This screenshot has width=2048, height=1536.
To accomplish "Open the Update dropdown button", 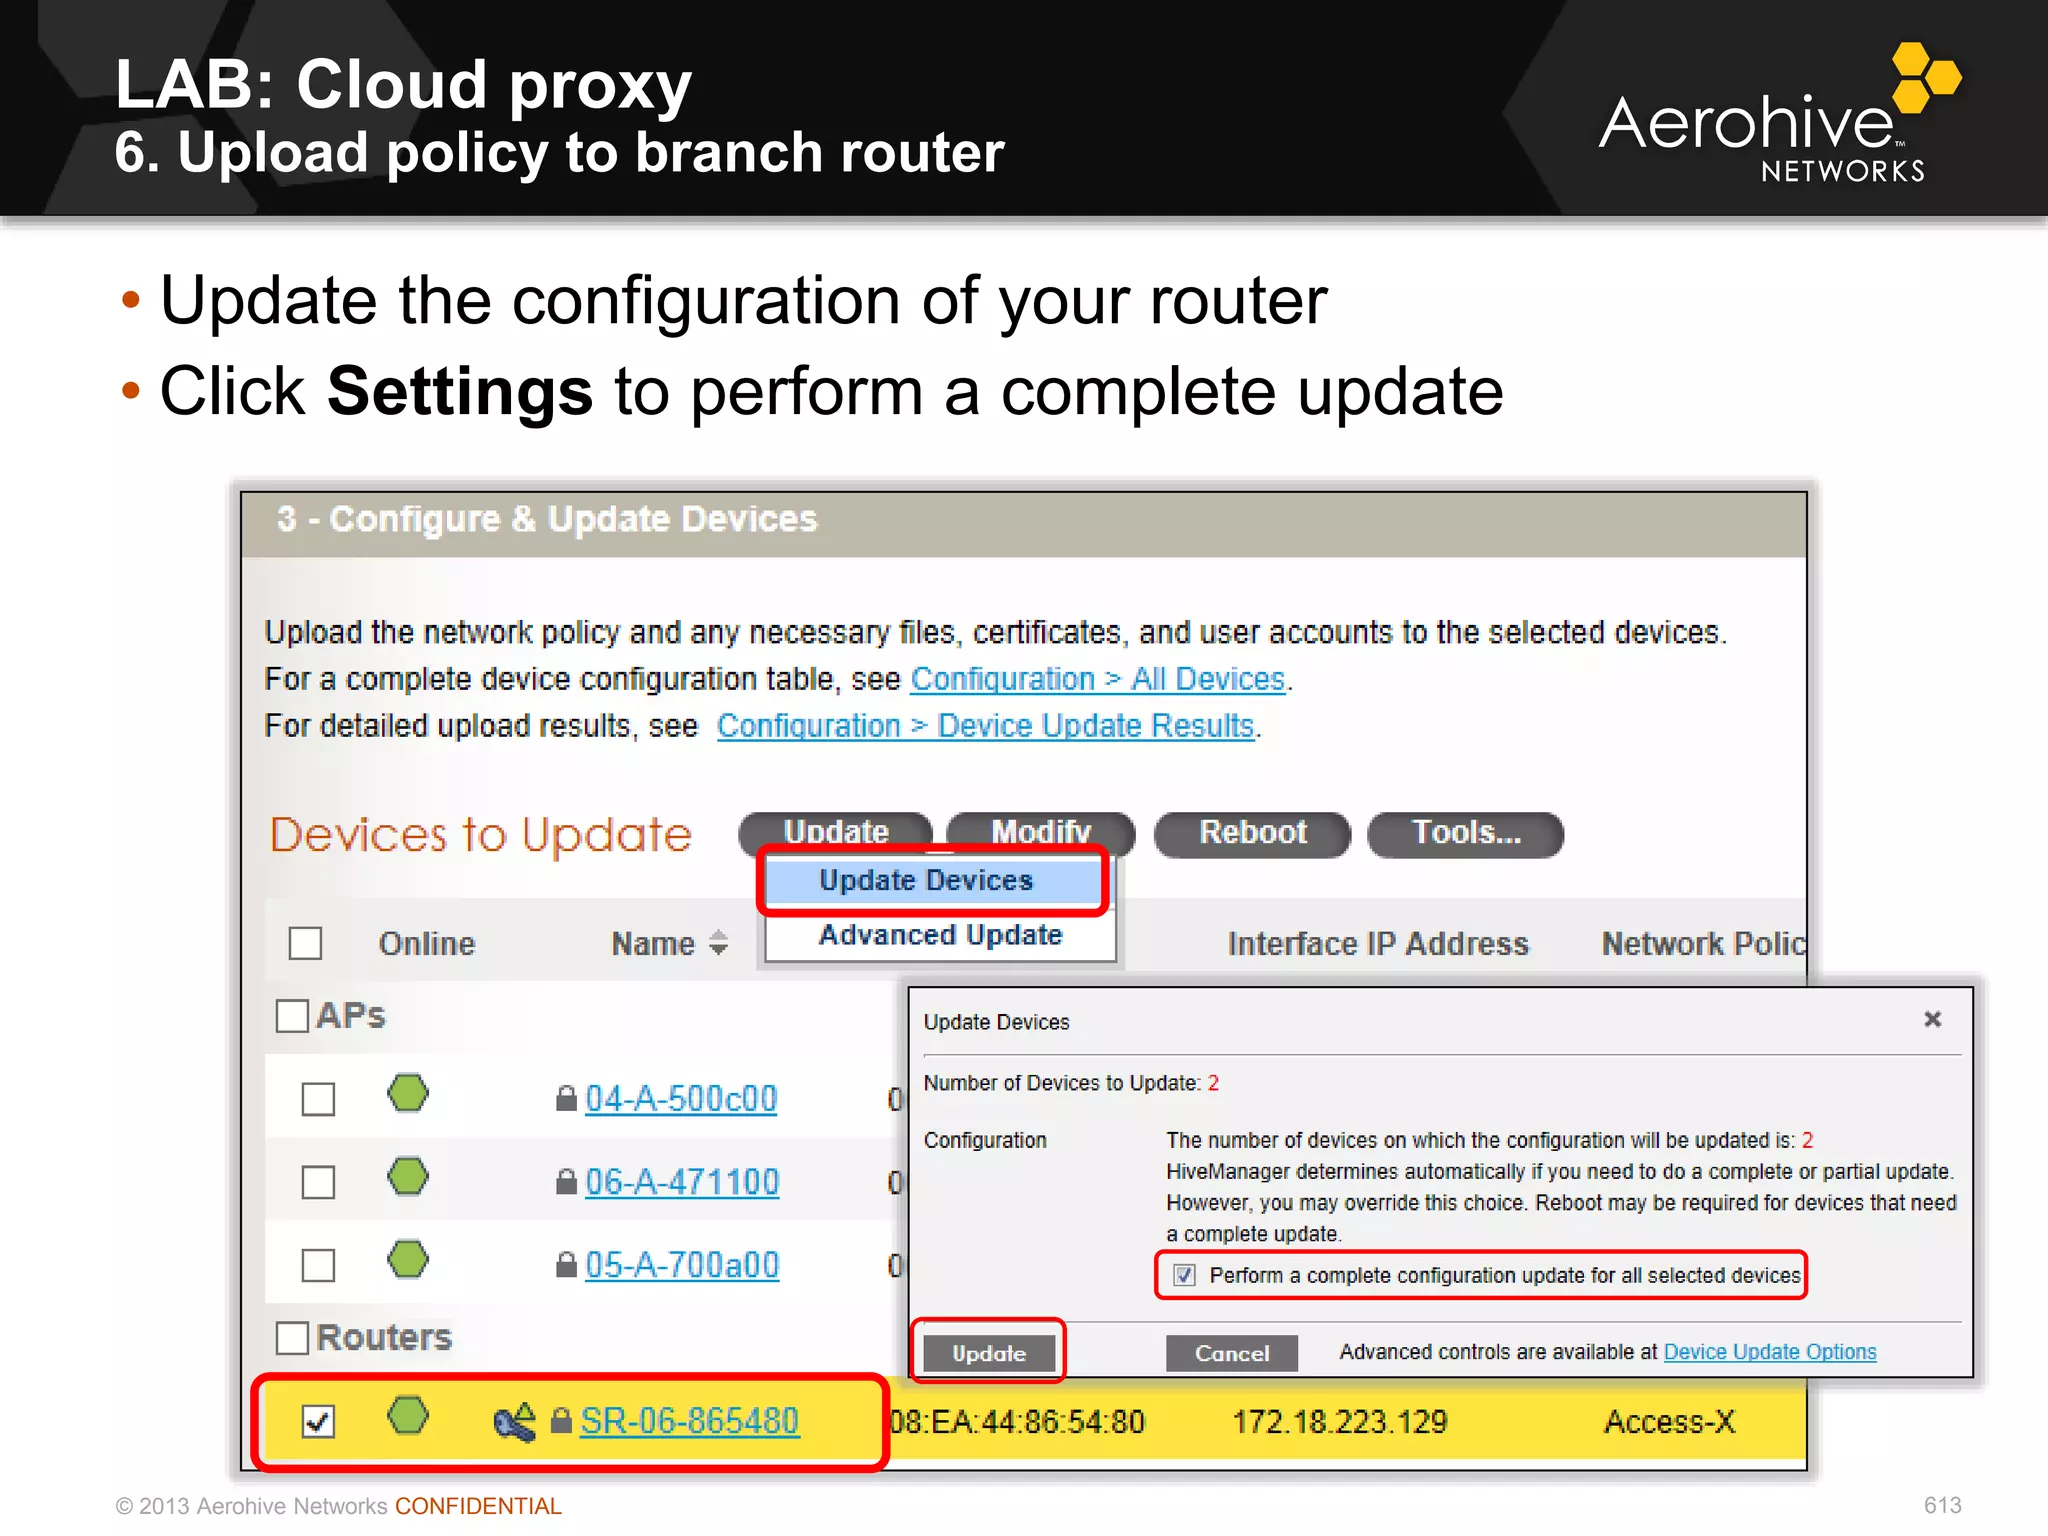I will pyautogui.click(x=836, y=832).
